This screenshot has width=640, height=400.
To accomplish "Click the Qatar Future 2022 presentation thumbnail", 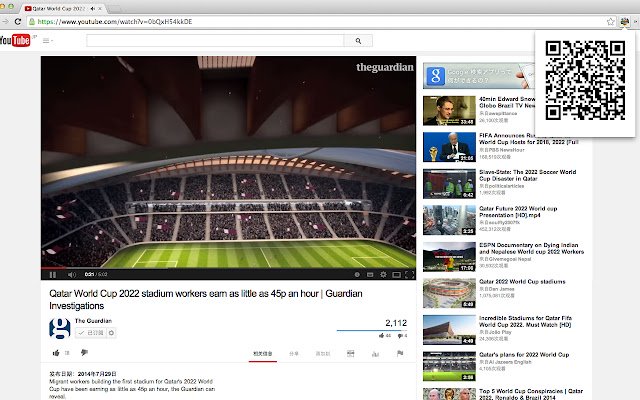I will [x=449, y=220].
